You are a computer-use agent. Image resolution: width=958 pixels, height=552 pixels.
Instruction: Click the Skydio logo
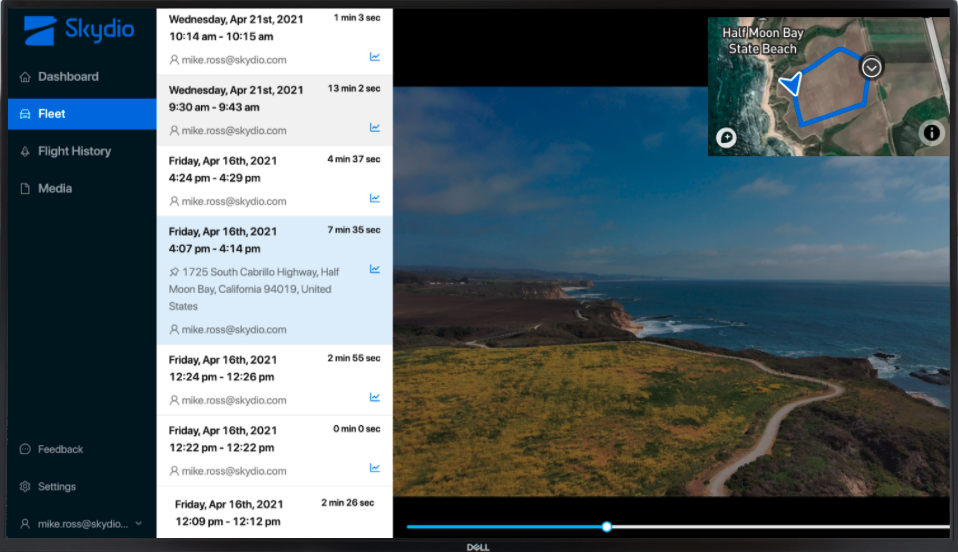click(x=78, y=30)
